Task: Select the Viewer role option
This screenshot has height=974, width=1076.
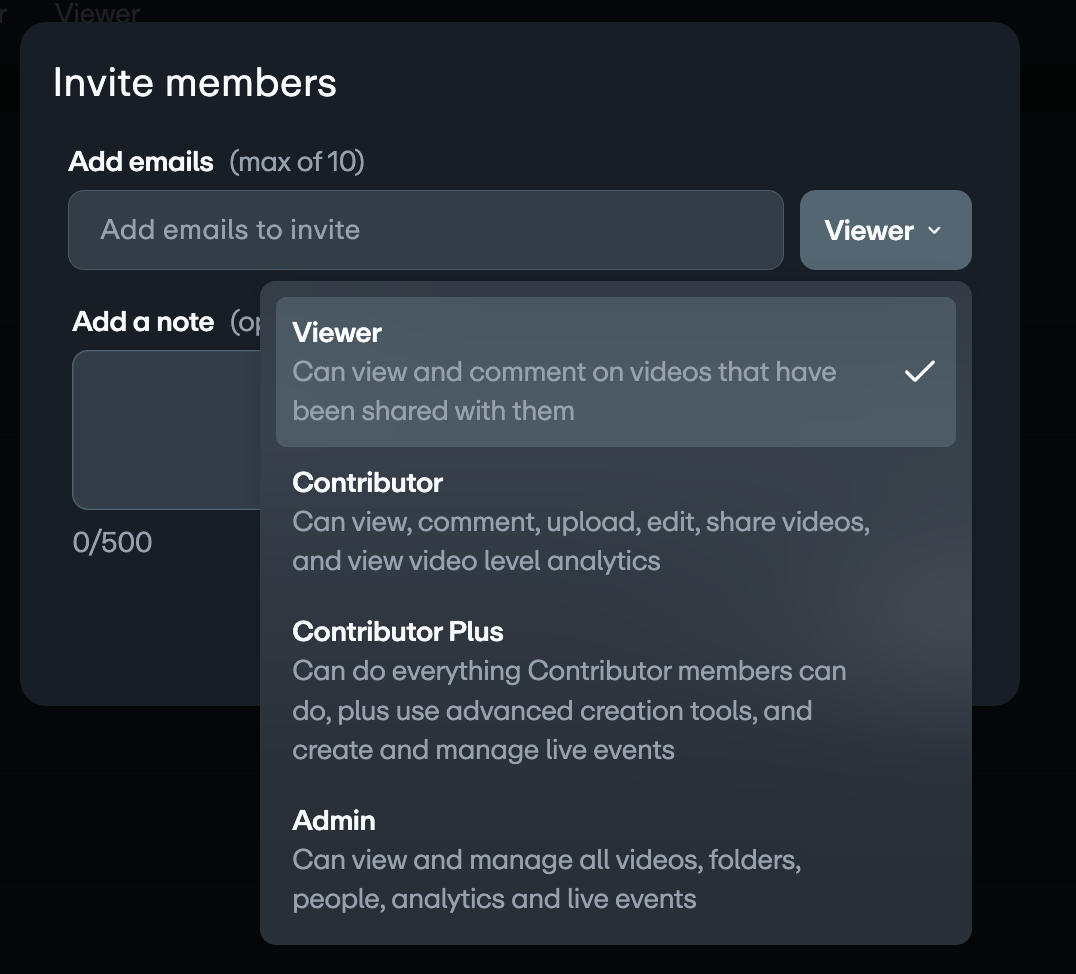Action: (337, 333)
